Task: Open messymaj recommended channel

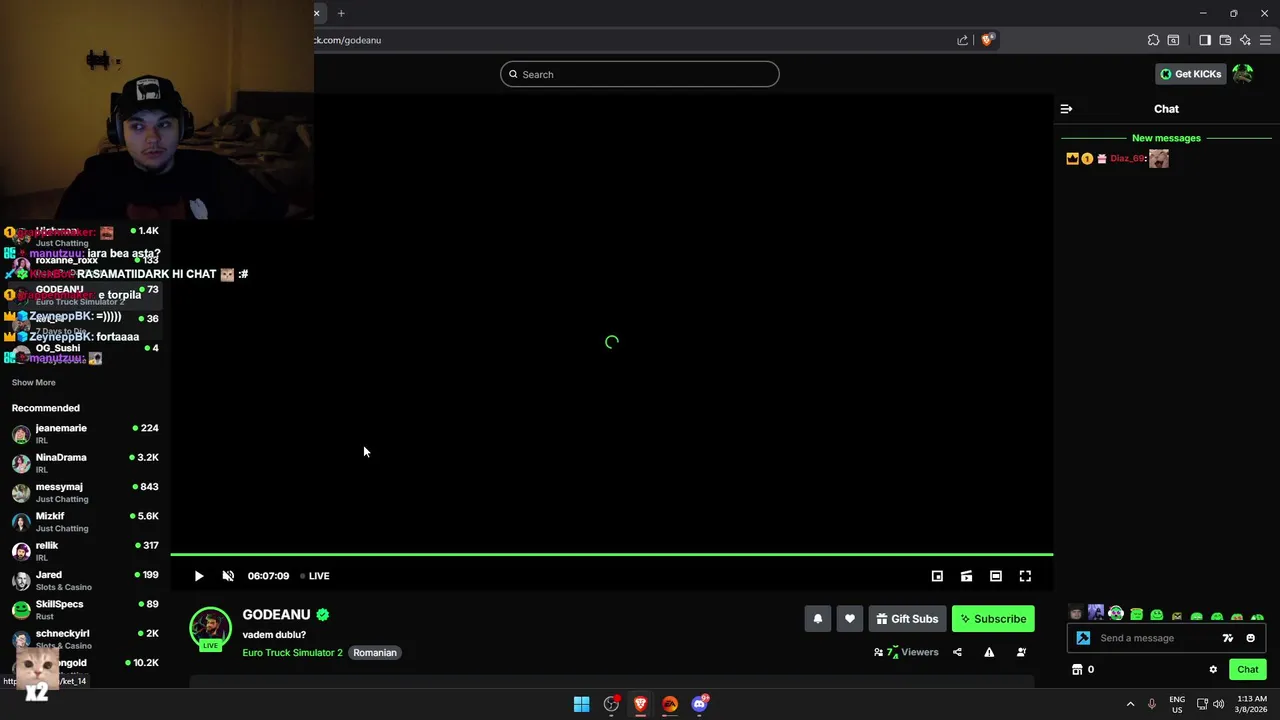Action: tap(85, 493)
